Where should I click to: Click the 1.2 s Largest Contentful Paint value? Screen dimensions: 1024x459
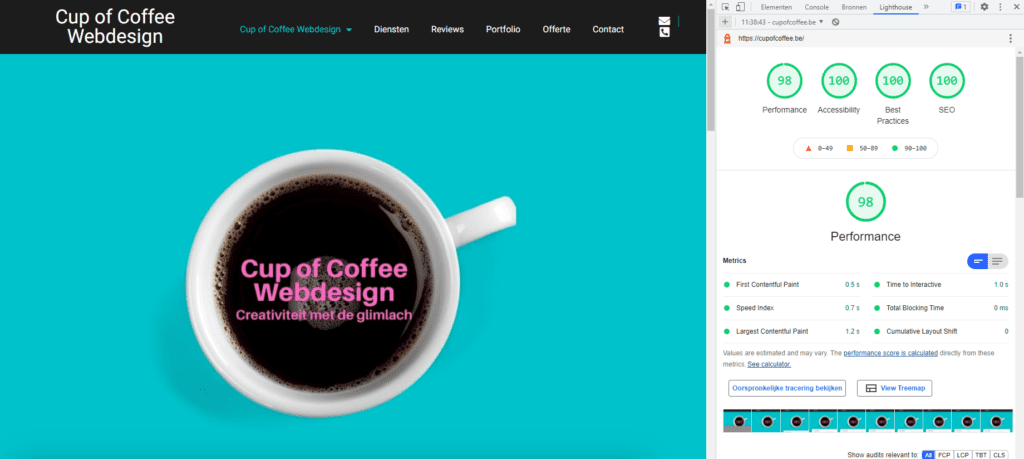(x=852, y=331)
